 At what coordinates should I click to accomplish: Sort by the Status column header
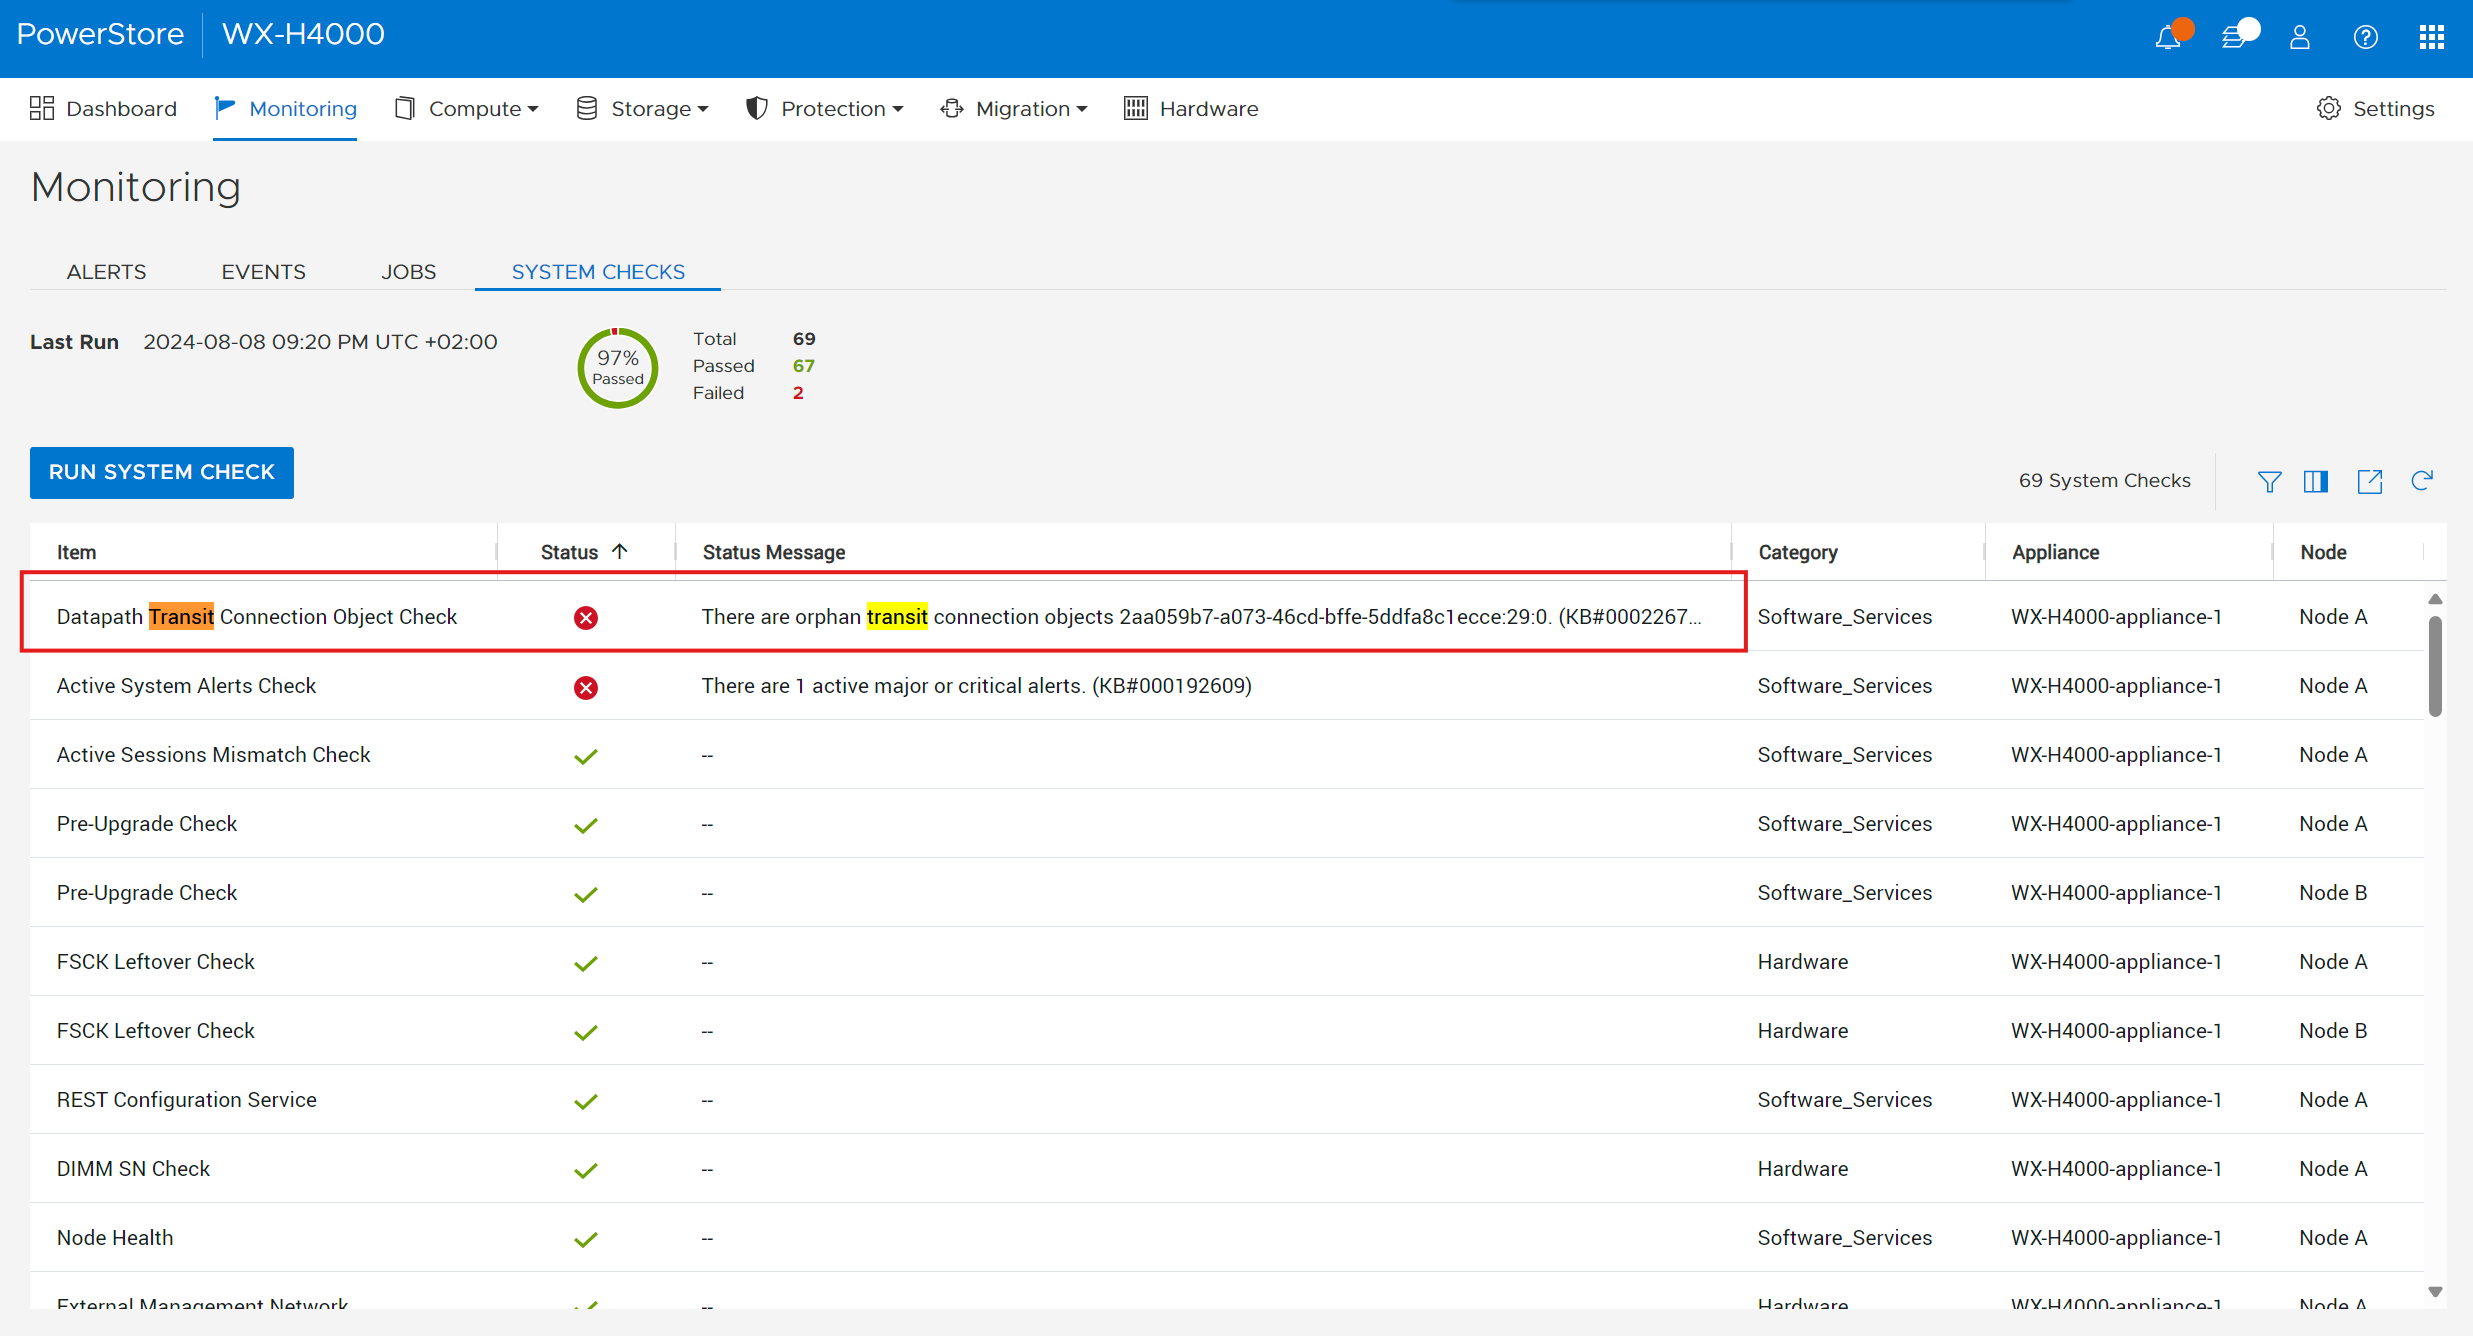coord(570,552)
